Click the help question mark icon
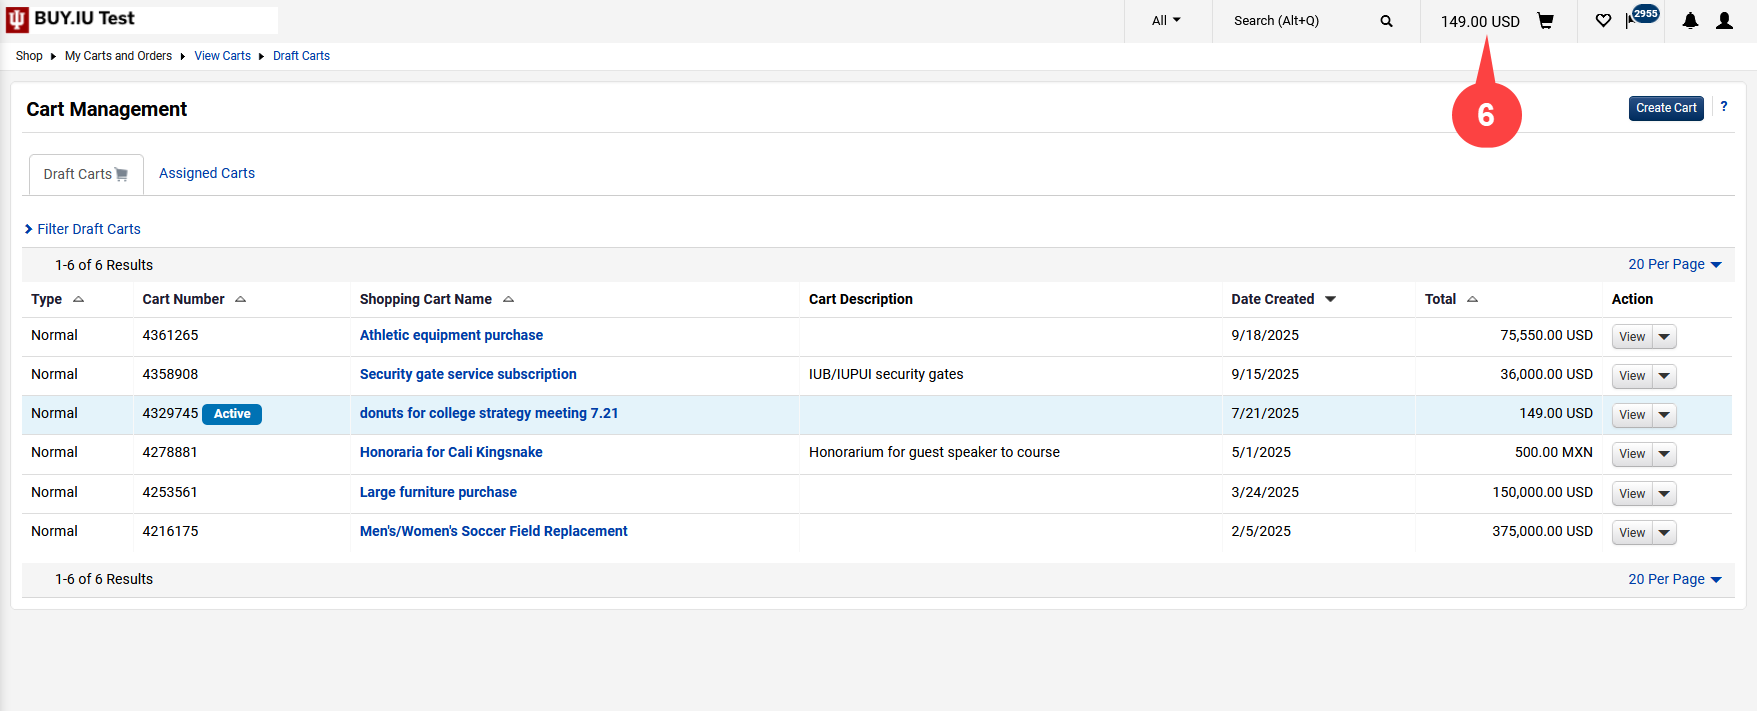Viewport: 1757px width, 711px height. coord(1723,107)
